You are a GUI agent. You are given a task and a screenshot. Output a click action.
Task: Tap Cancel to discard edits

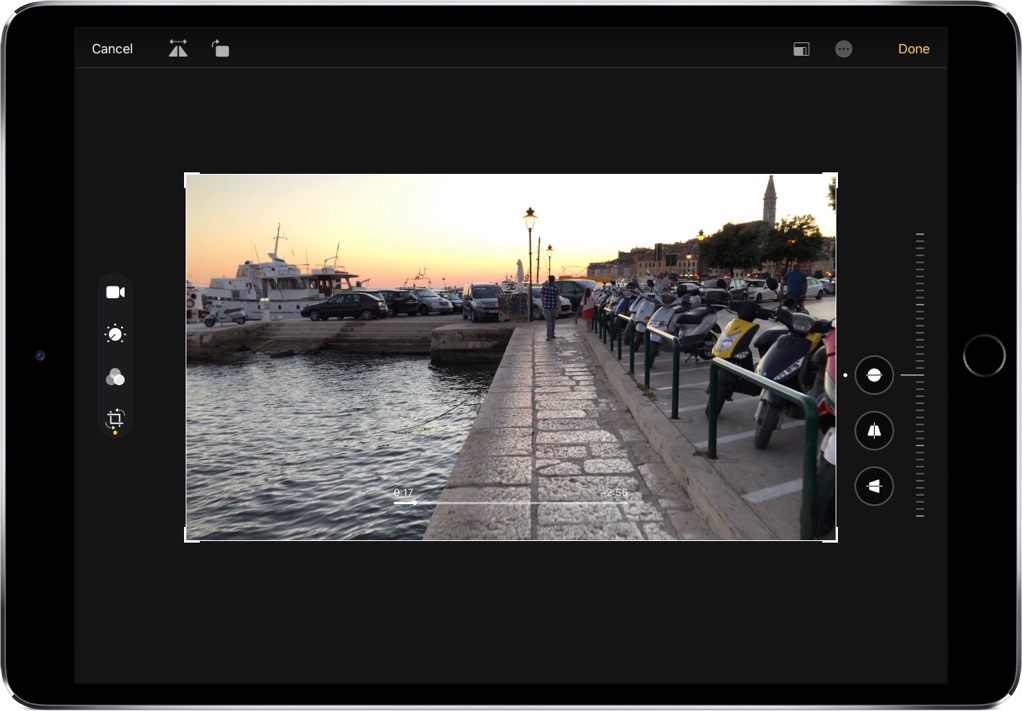tap(112, 48)
